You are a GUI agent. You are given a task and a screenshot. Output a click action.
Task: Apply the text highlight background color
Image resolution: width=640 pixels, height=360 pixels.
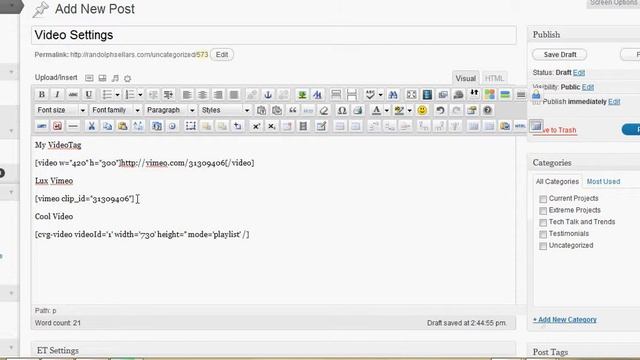coord(399,110)
